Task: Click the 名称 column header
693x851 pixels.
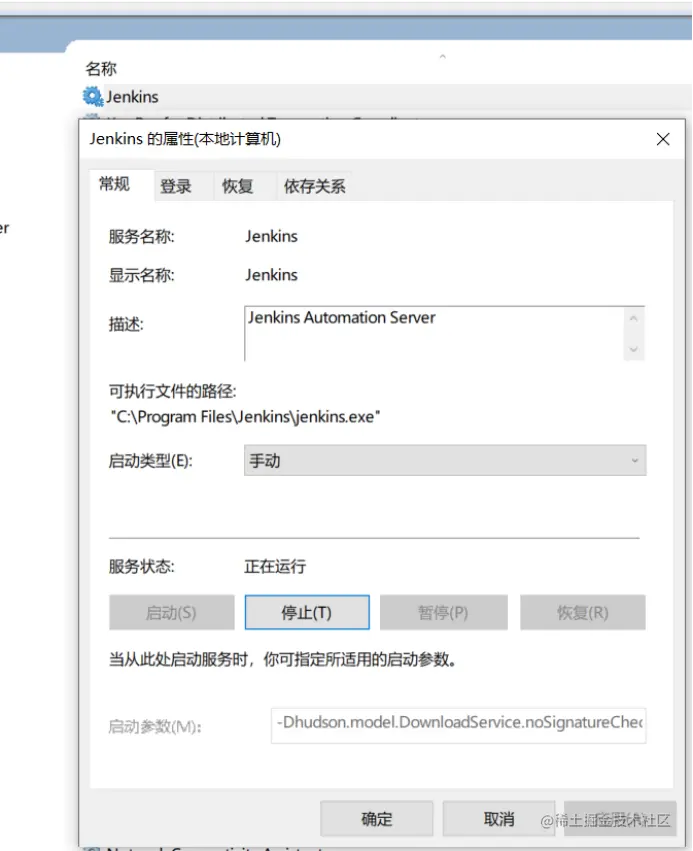Action: (x=101, y=68)
